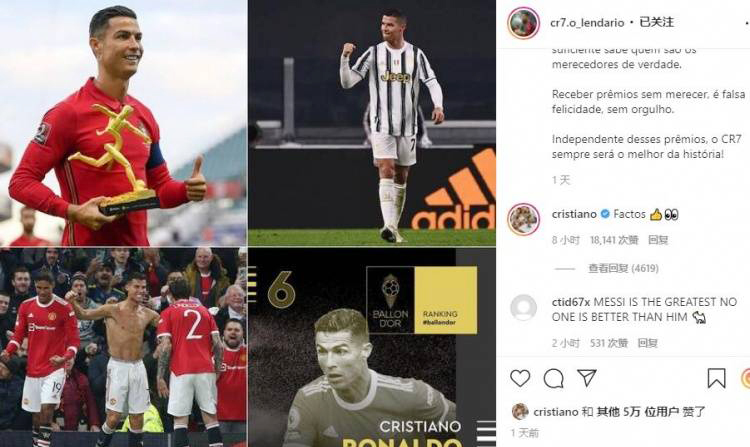The width and height of the screenshot is (750, 447).
Task: Open cristiano's commenter avatar
Action: point(523,219)
